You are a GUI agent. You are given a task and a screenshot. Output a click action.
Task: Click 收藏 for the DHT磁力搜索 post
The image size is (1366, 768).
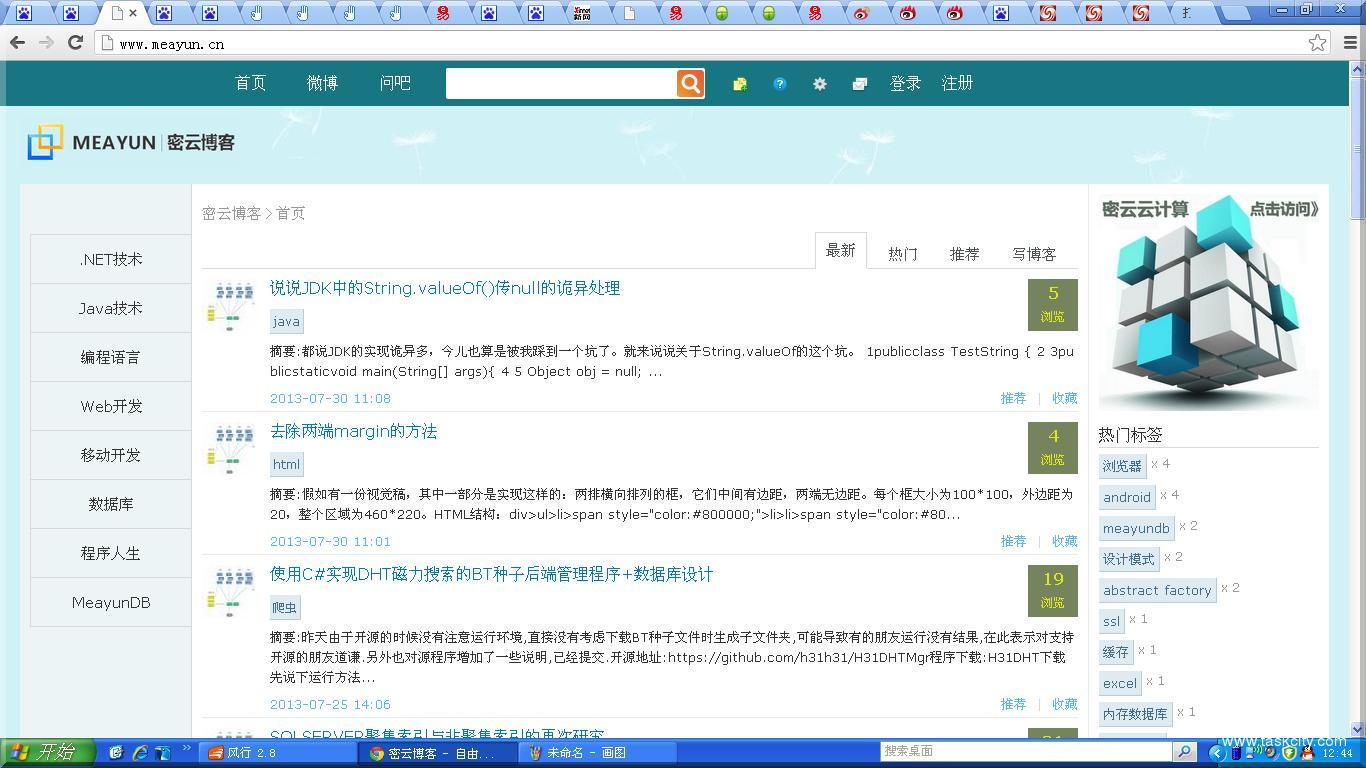click(1064, 704)
